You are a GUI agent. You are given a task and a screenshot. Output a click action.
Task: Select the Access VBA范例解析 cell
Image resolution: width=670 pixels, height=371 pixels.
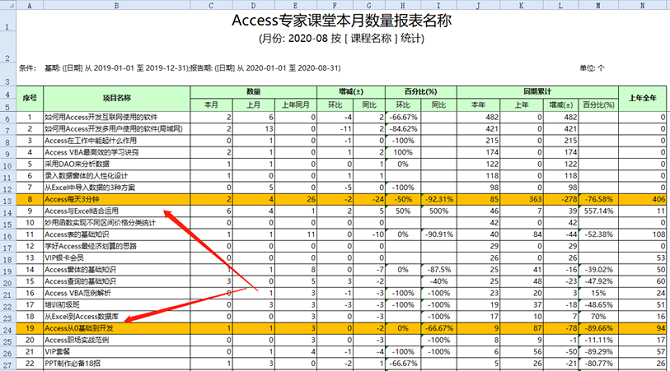pyautogui.click(x=117, y=293)
